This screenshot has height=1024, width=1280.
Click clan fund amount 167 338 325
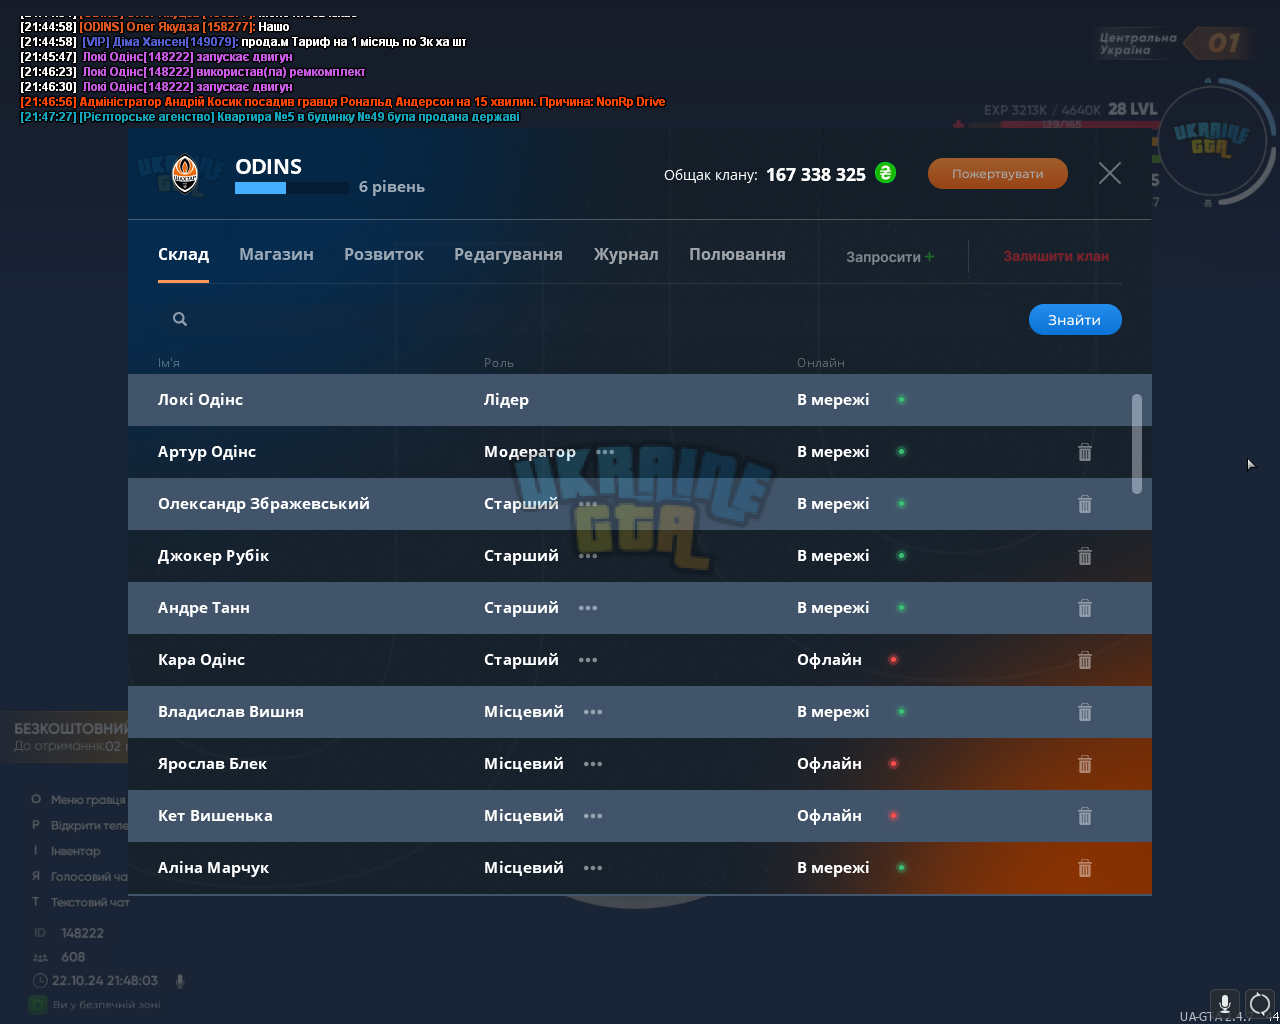[x=816, y=175]
